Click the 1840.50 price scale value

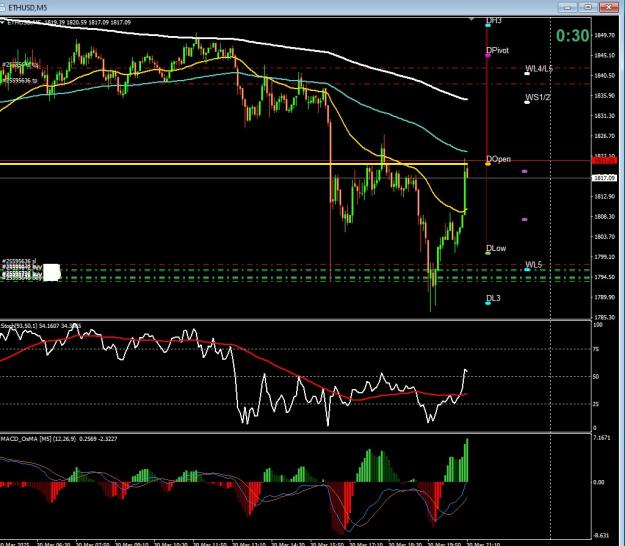pyautogui.click(x=604, y=75)
